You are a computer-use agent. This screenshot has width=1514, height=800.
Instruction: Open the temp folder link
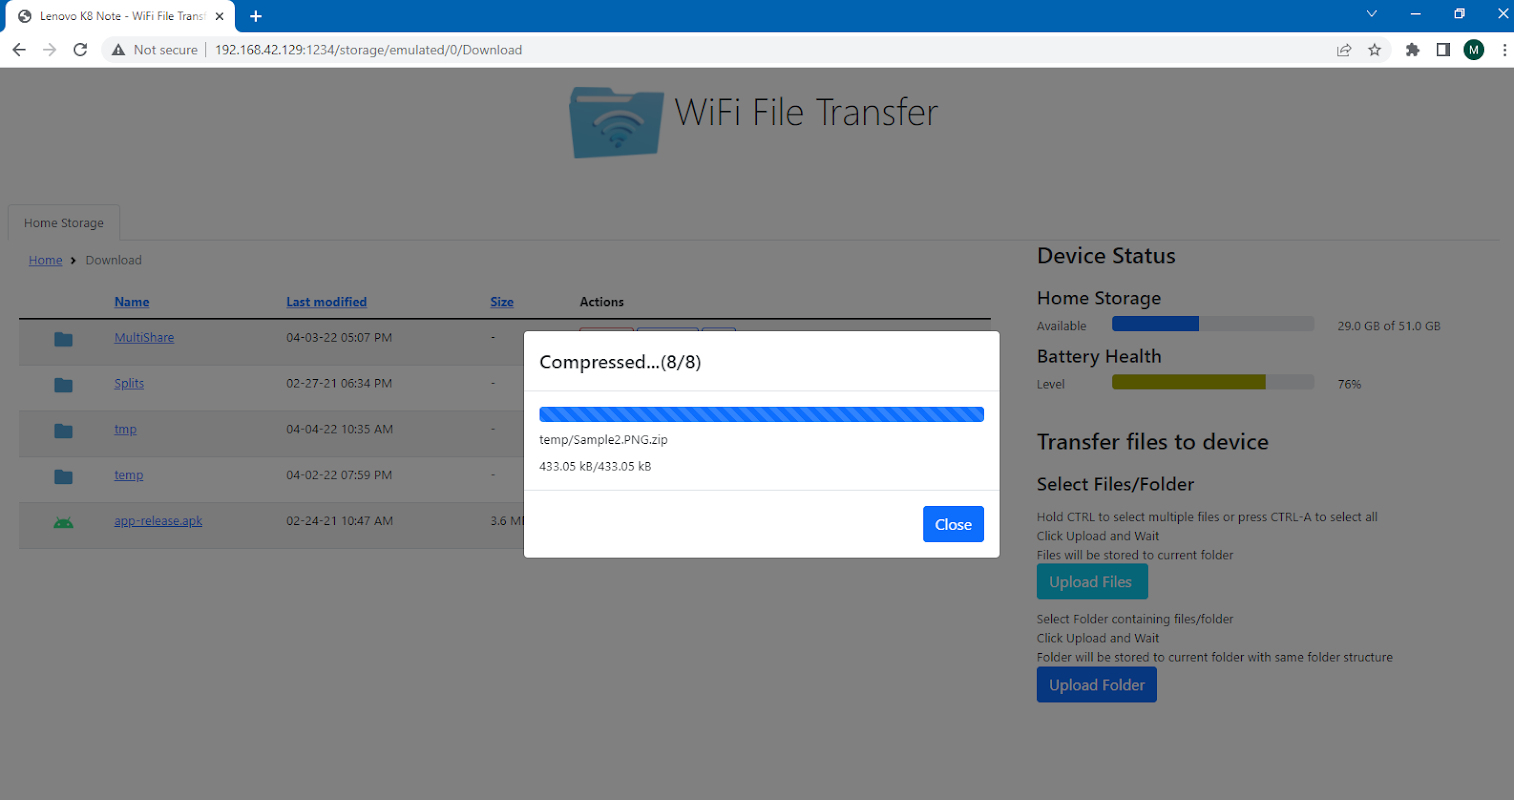point(128,476)
